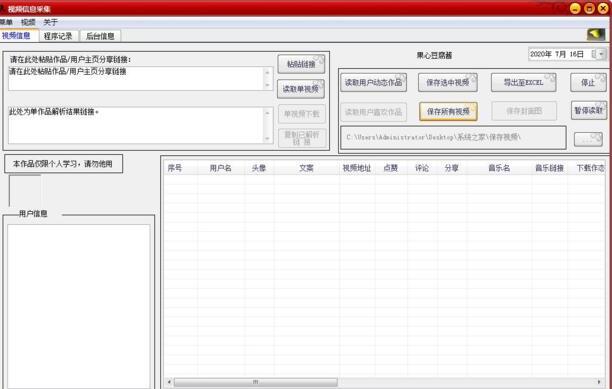Open the 视频 menu
612x389 pixels.
tap(28, 22)
